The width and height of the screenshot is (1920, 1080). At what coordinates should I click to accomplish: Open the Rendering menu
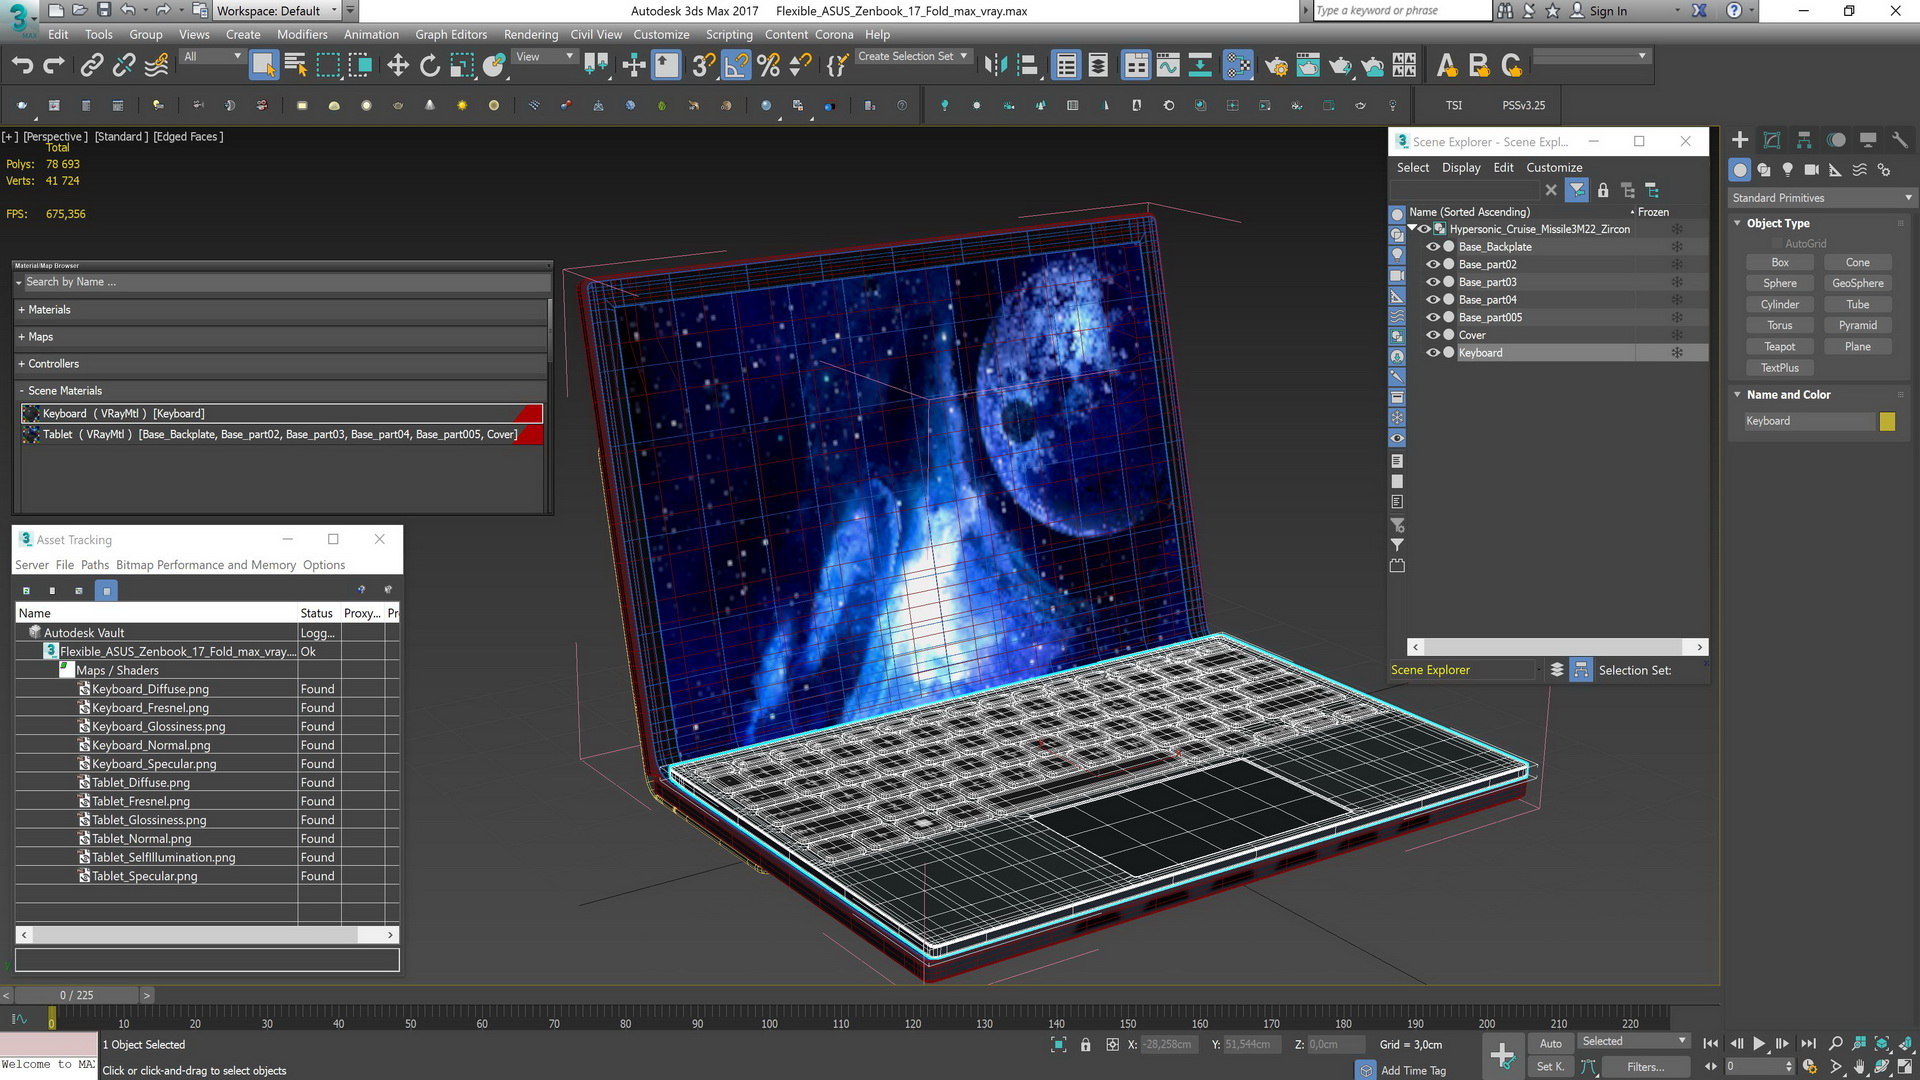pyautogui.click(x=531, y=34)
